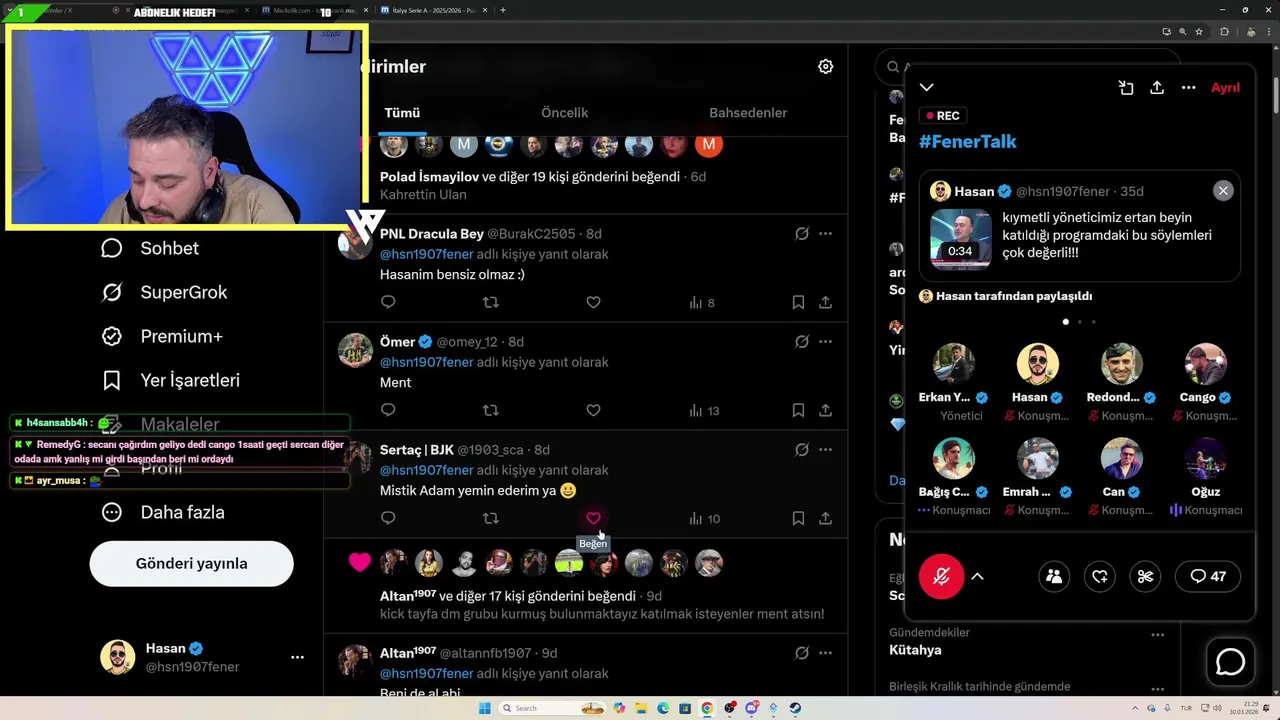Expand microphone options chevron in Space

(978, 576)
